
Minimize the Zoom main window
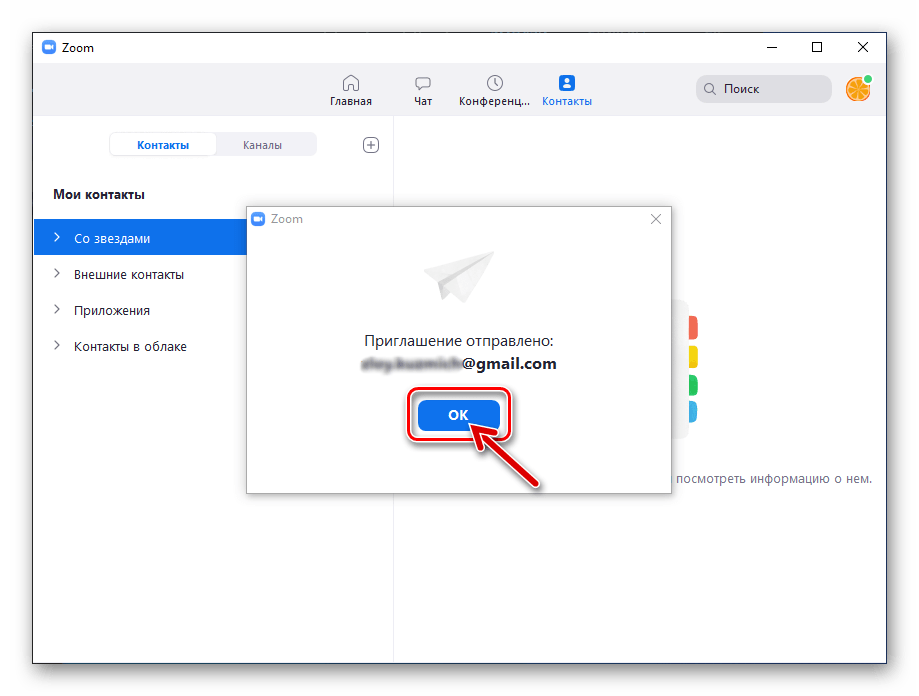pyautogui.click(x=772, y=47)
